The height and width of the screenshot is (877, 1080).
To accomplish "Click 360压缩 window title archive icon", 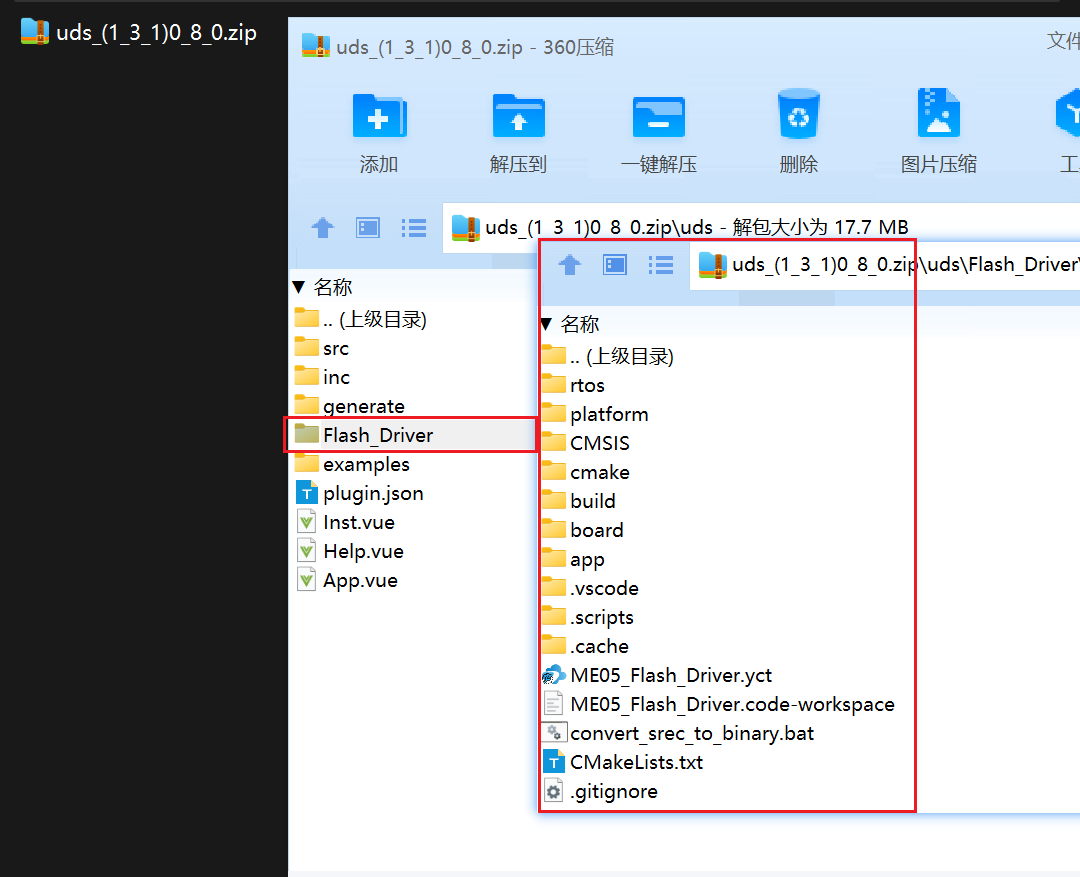I will click(x=315, y=45).
